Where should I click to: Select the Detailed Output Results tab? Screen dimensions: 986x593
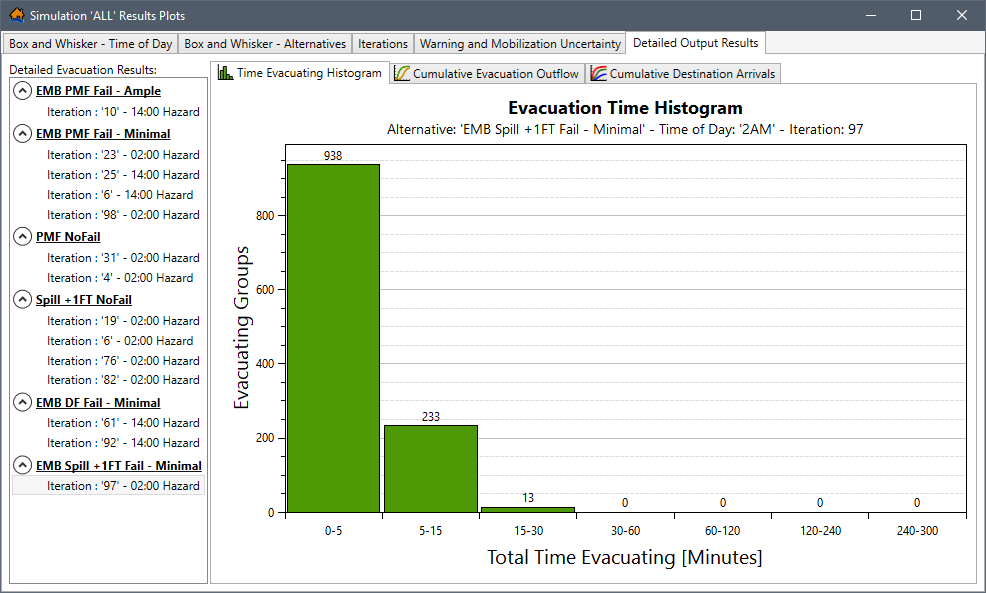point(695,43)
